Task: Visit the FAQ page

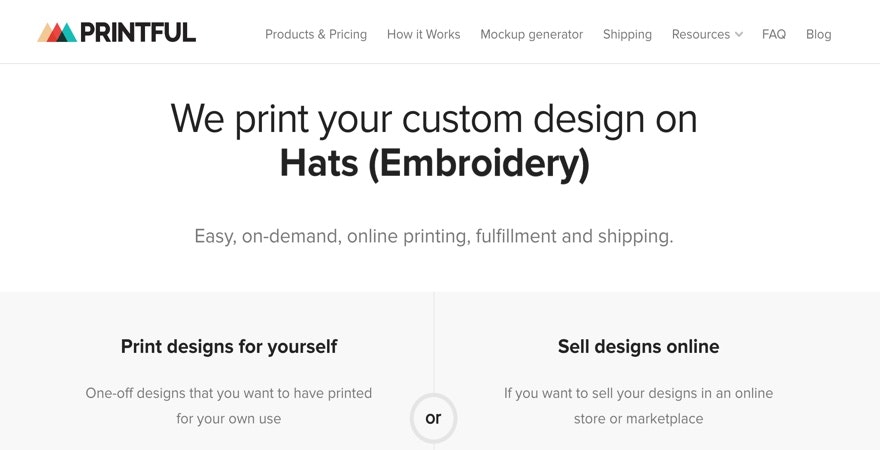Action: click(x=774, y=34)
